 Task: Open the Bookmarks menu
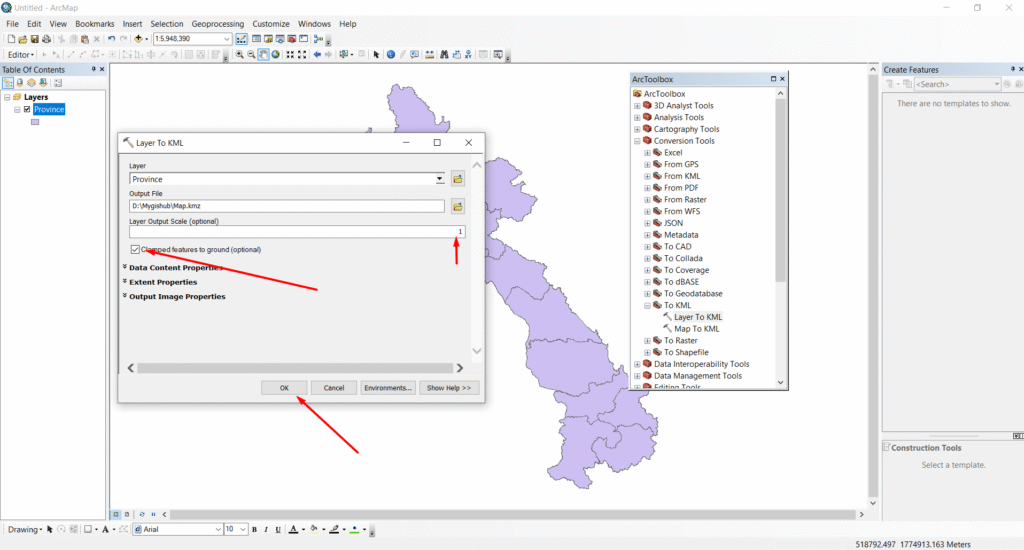[x=95, y=24]
